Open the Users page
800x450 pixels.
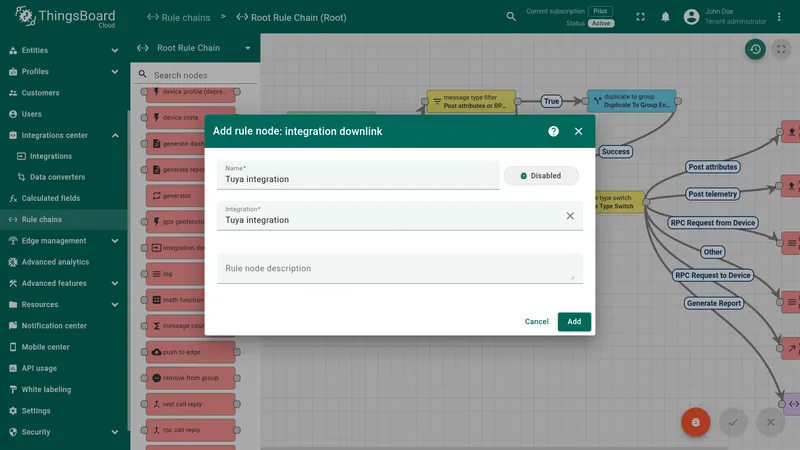point(63,114)
